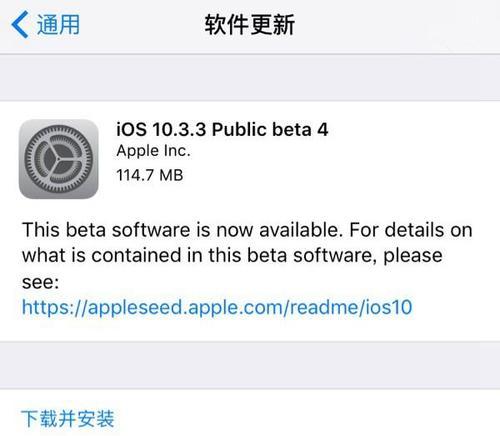Tap the gray spacer below the readme link
500x436 pixels.
(x=250, y=365)
